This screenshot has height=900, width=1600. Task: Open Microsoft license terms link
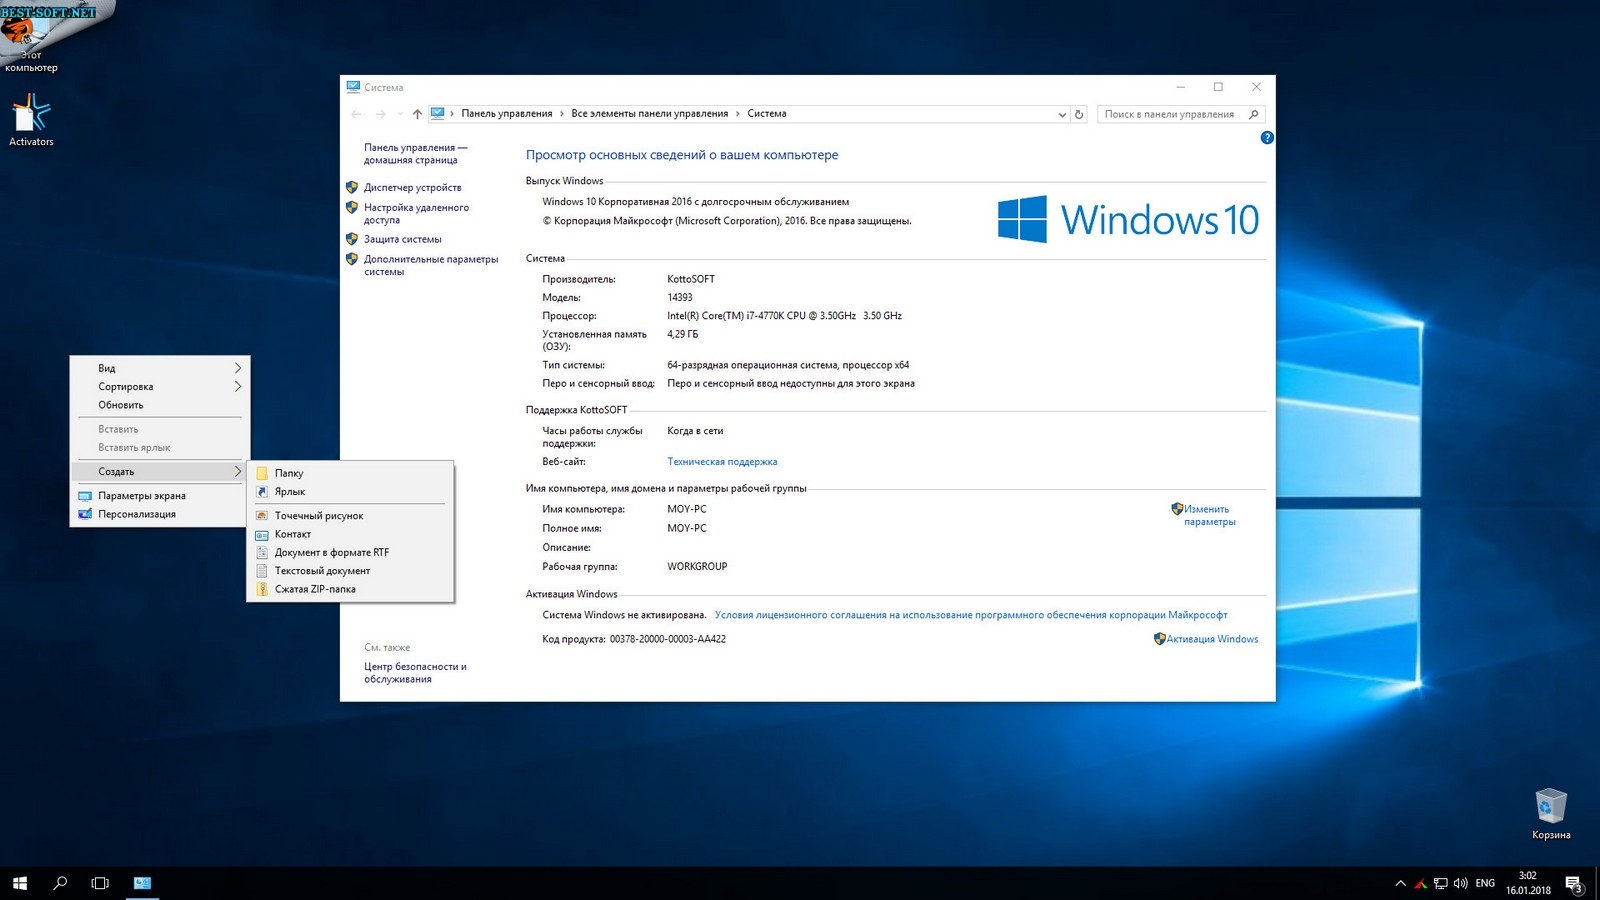click(x=971, y=616)
